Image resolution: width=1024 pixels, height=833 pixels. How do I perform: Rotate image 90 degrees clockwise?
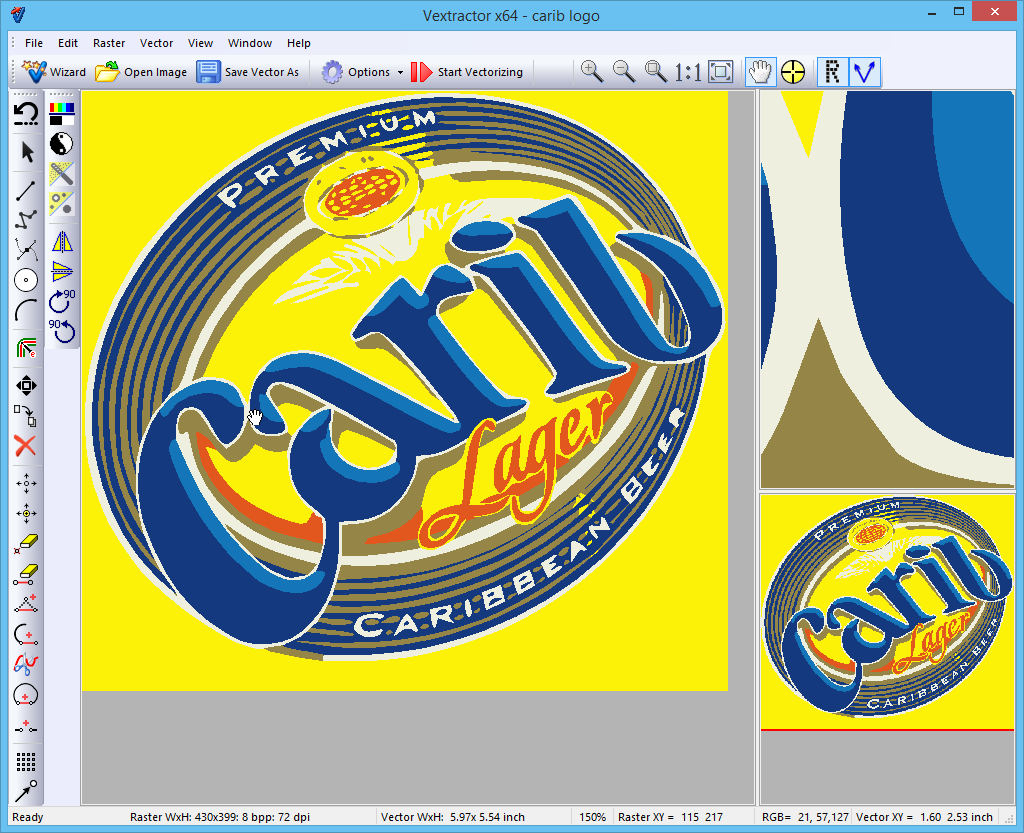click(63, 301)
